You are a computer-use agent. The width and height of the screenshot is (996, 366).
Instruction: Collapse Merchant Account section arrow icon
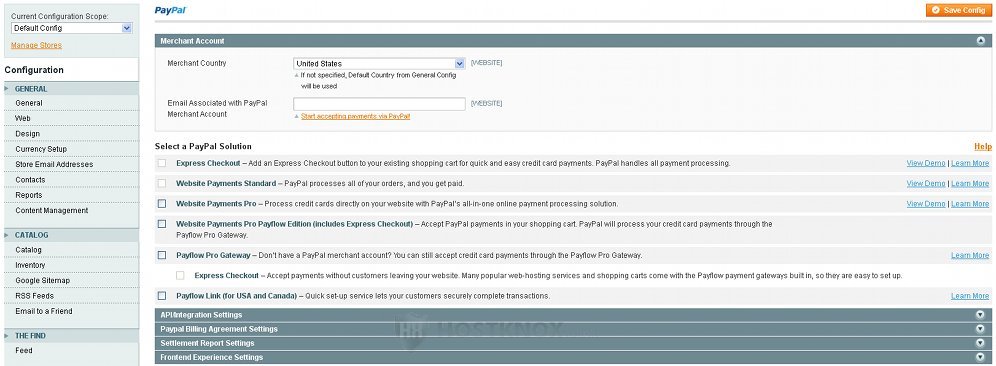[x=981, y=41]
